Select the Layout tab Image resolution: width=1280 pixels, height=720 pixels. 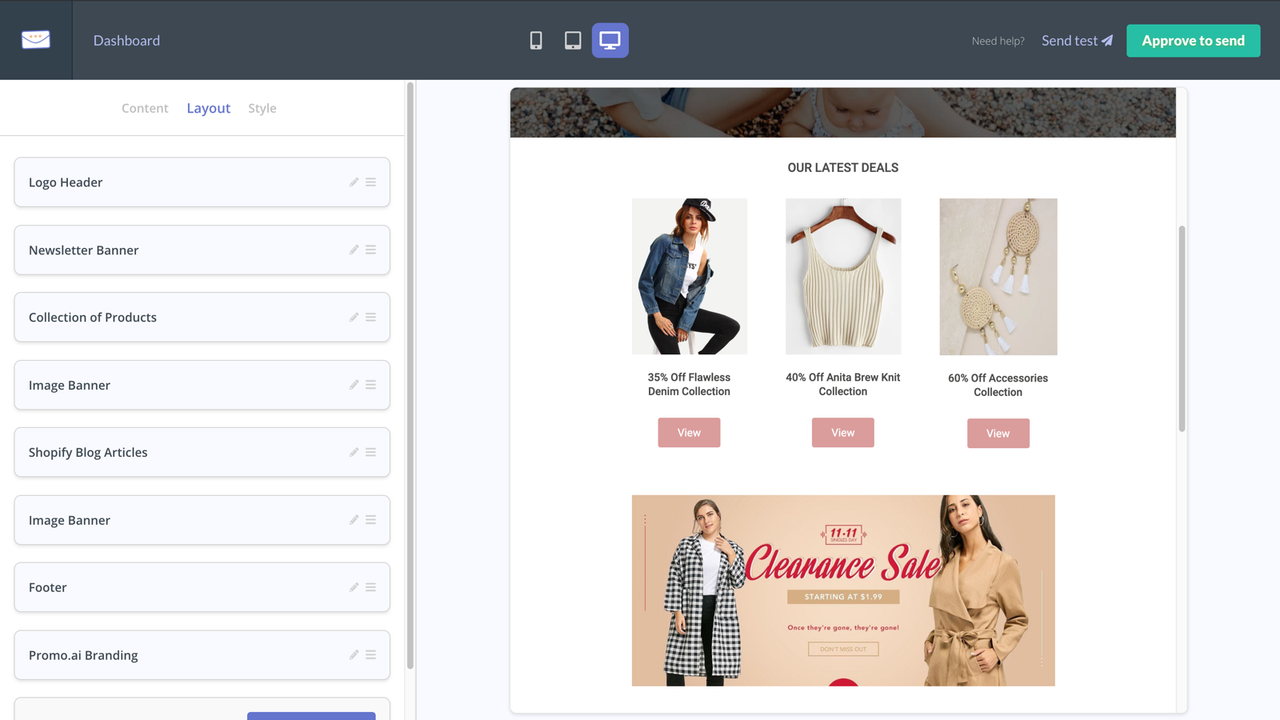(208, 108)
